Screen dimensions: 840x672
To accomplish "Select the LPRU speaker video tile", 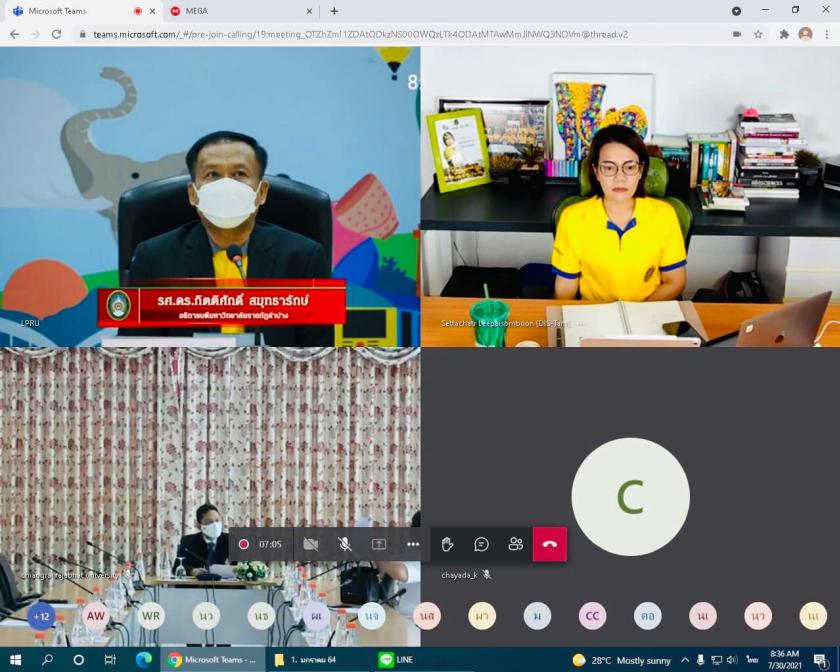I will tap(210, 197).
